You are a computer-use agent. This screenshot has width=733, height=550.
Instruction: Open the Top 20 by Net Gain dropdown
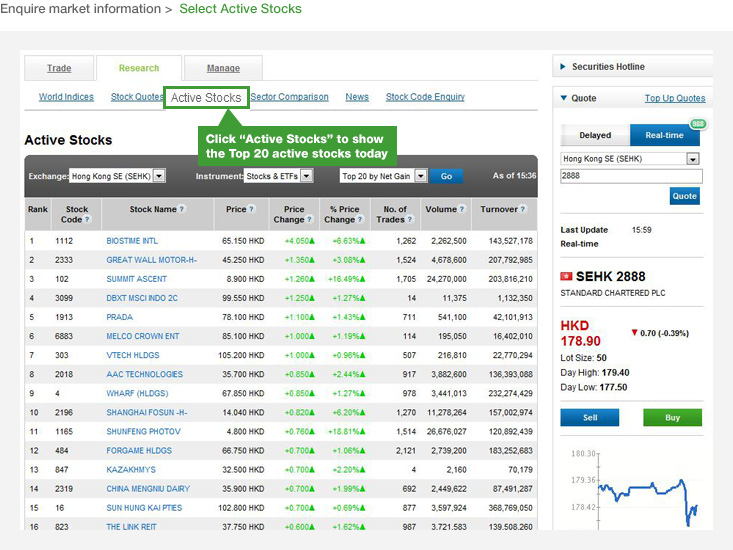point(421,176)
